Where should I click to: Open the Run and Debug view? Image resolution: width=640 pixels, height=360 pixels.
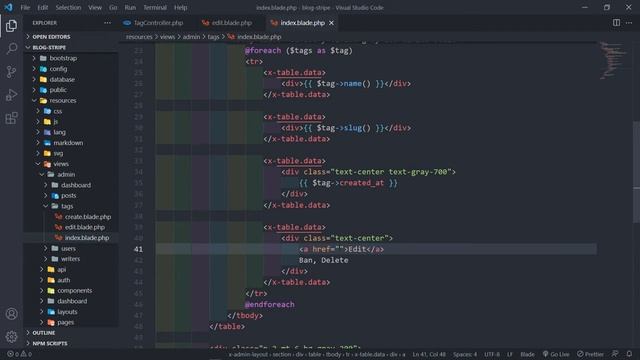[11, 95]
